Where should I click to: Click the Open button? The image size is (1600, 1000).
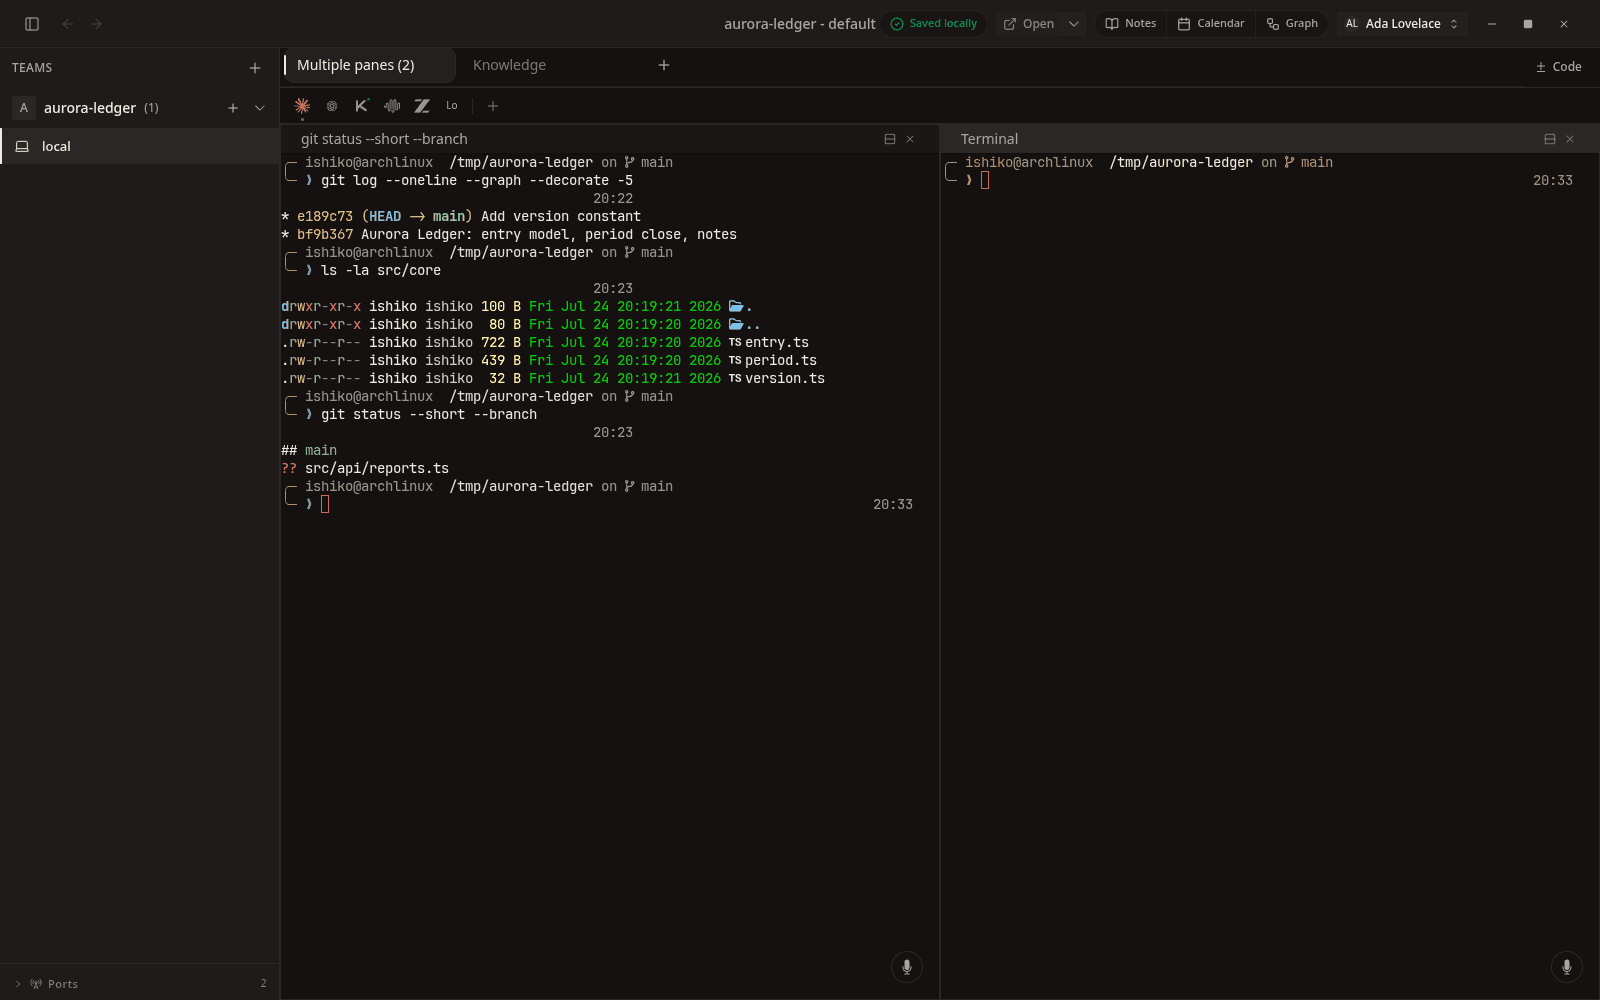click(1029, 24)
